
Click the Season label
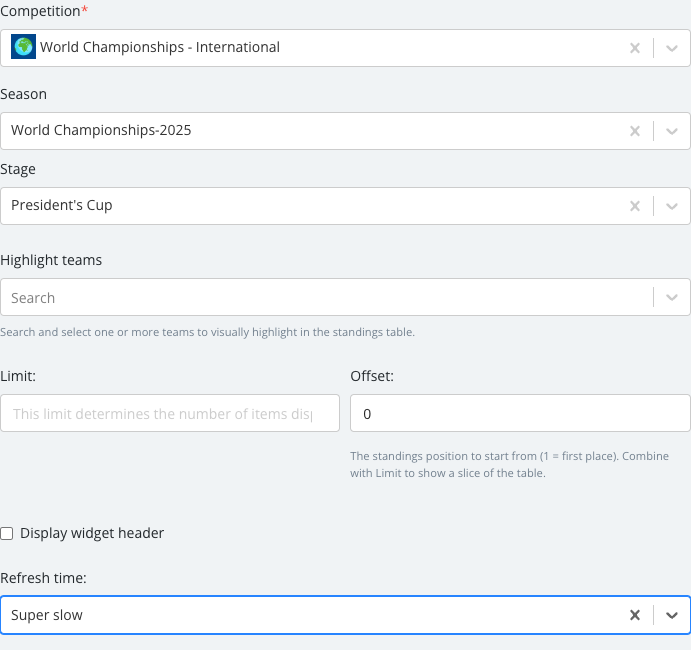tap(23, 94)
